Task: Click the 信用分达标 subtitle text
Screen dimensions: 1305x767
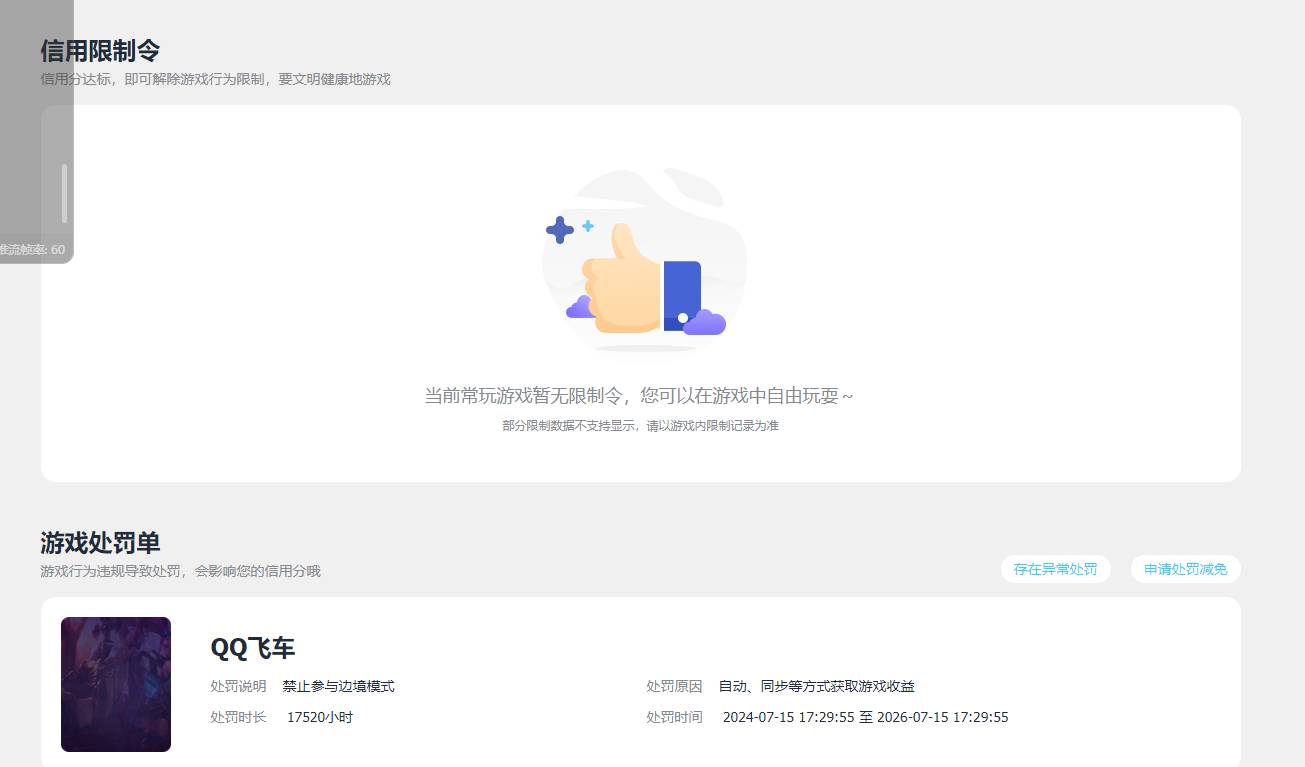Action: [215, 78]
